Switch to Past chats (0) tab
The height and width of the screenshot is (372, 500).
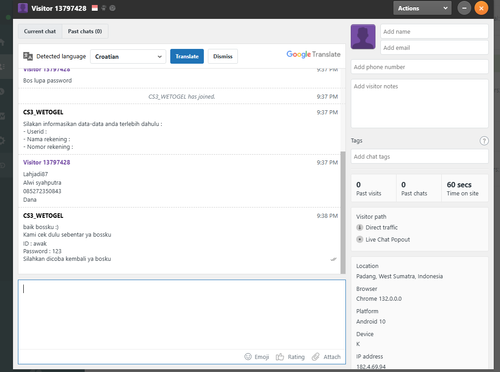pyautogui.click(x=85, y=31)
